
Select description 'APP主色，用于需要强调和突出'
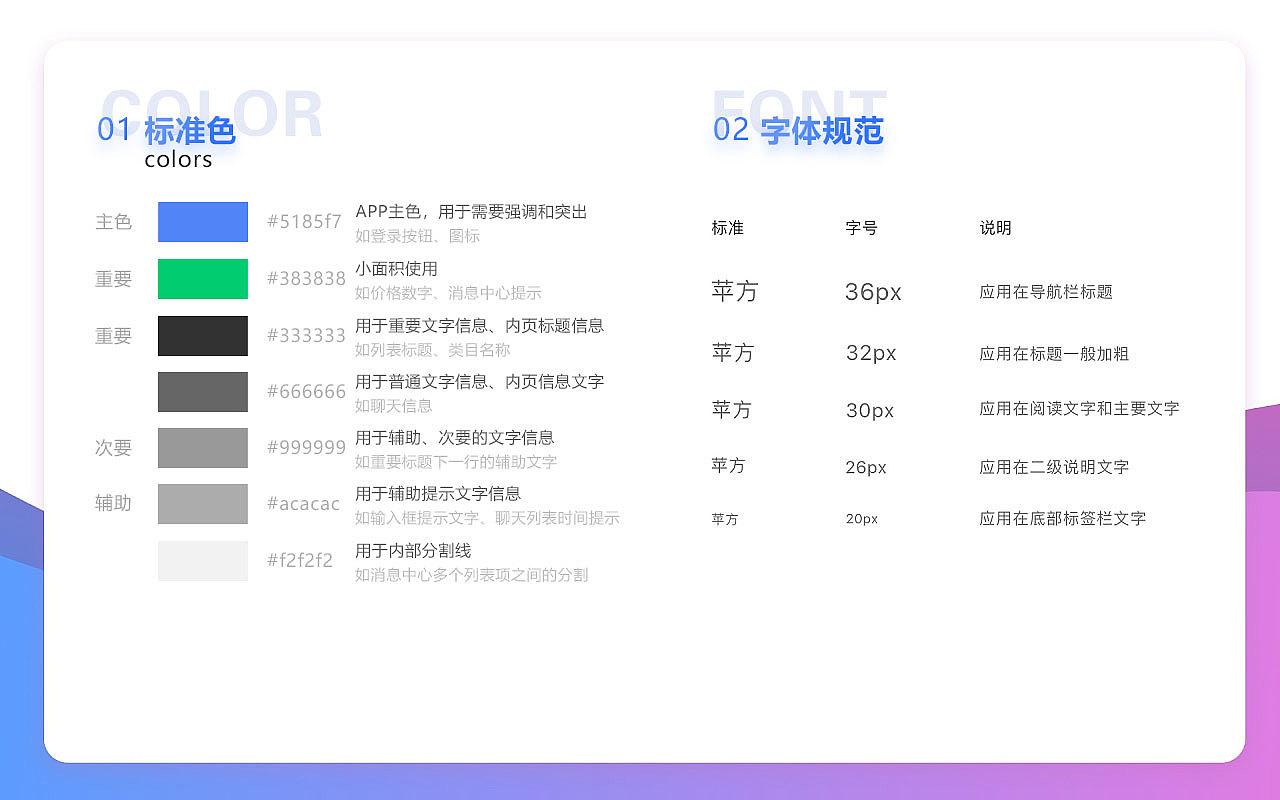click(x=471, y=212)
